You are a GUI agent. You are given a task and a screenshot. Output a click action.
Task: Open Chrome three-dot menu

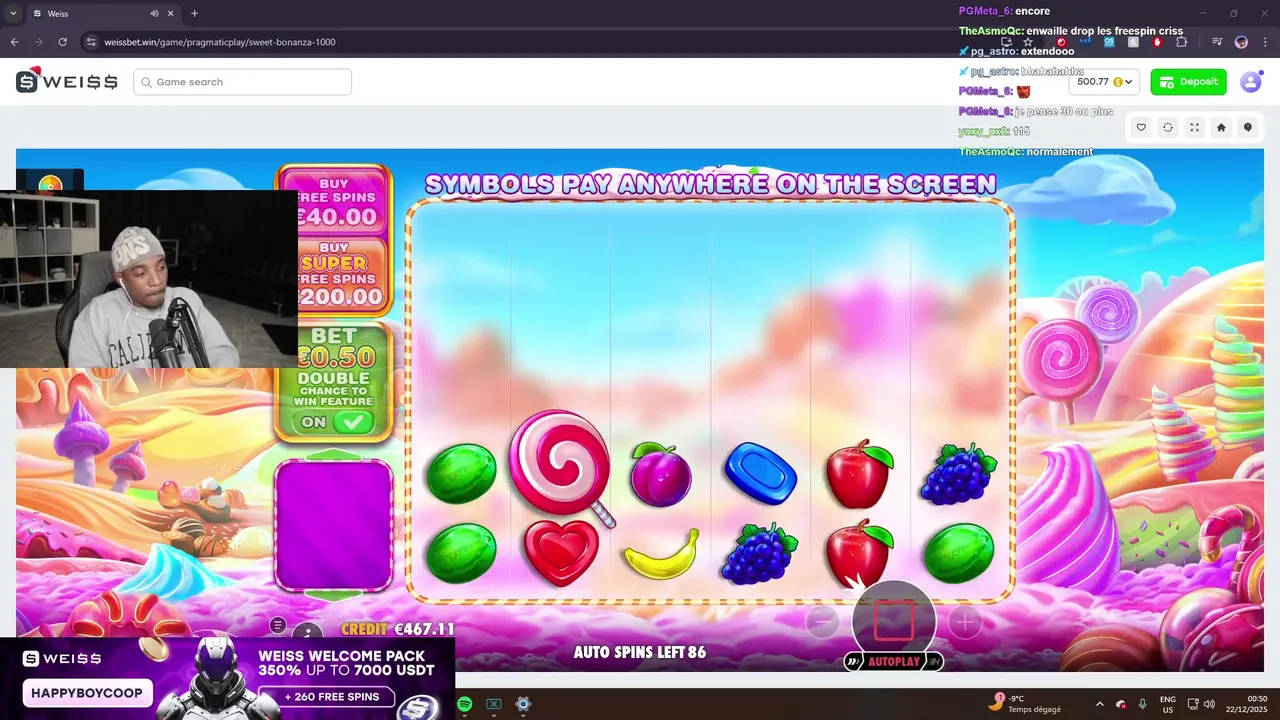(1264, 42)
